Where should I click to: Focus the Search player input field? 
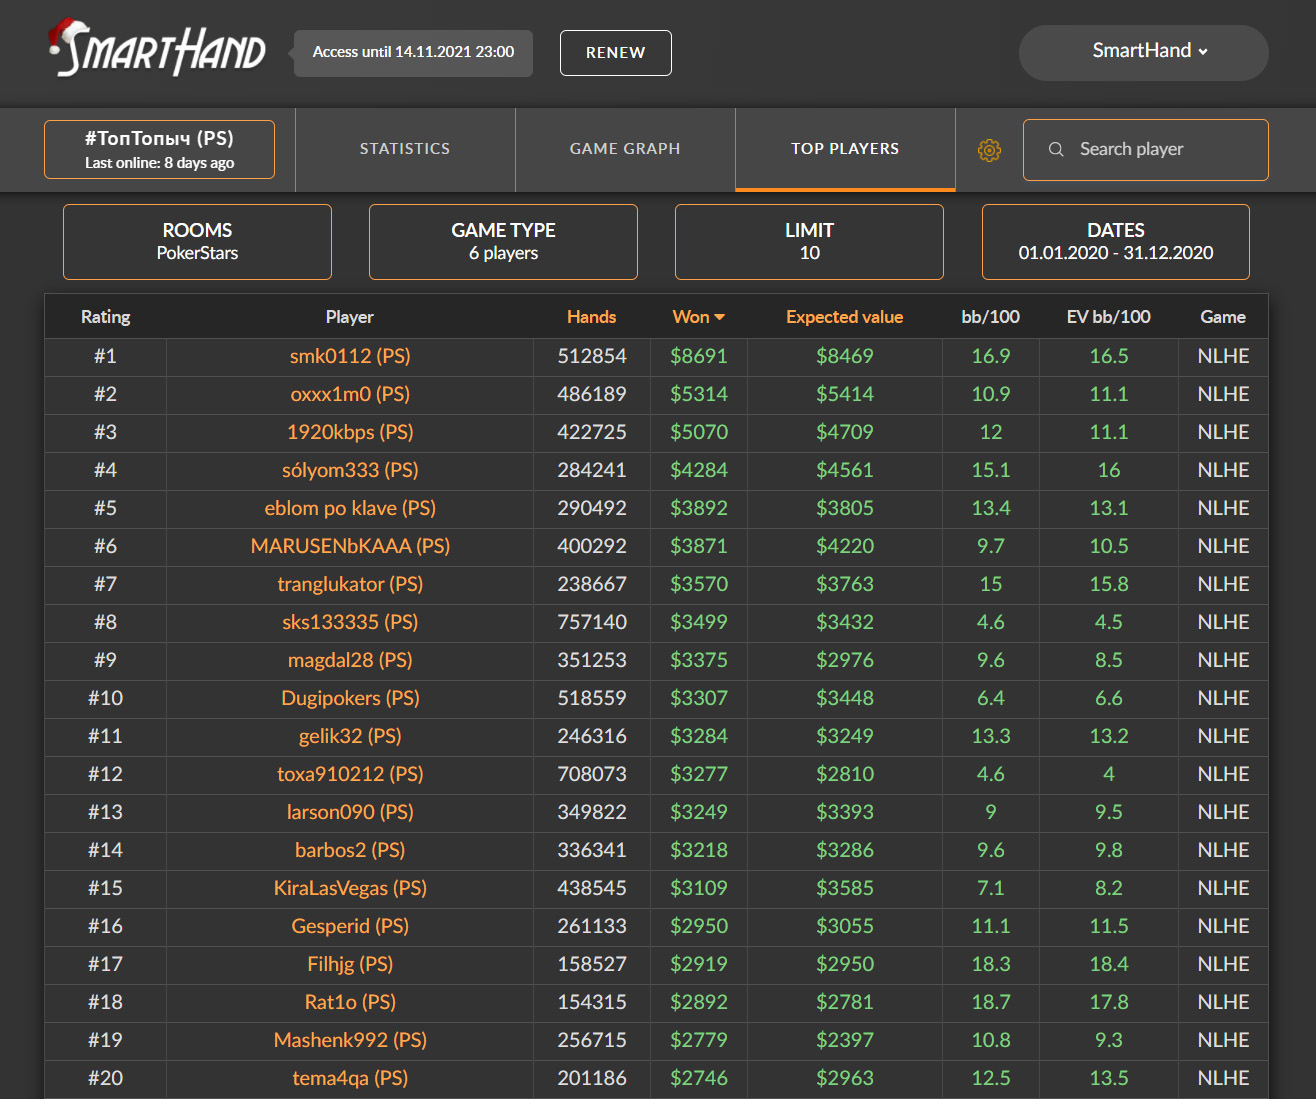pos(1146,150)
